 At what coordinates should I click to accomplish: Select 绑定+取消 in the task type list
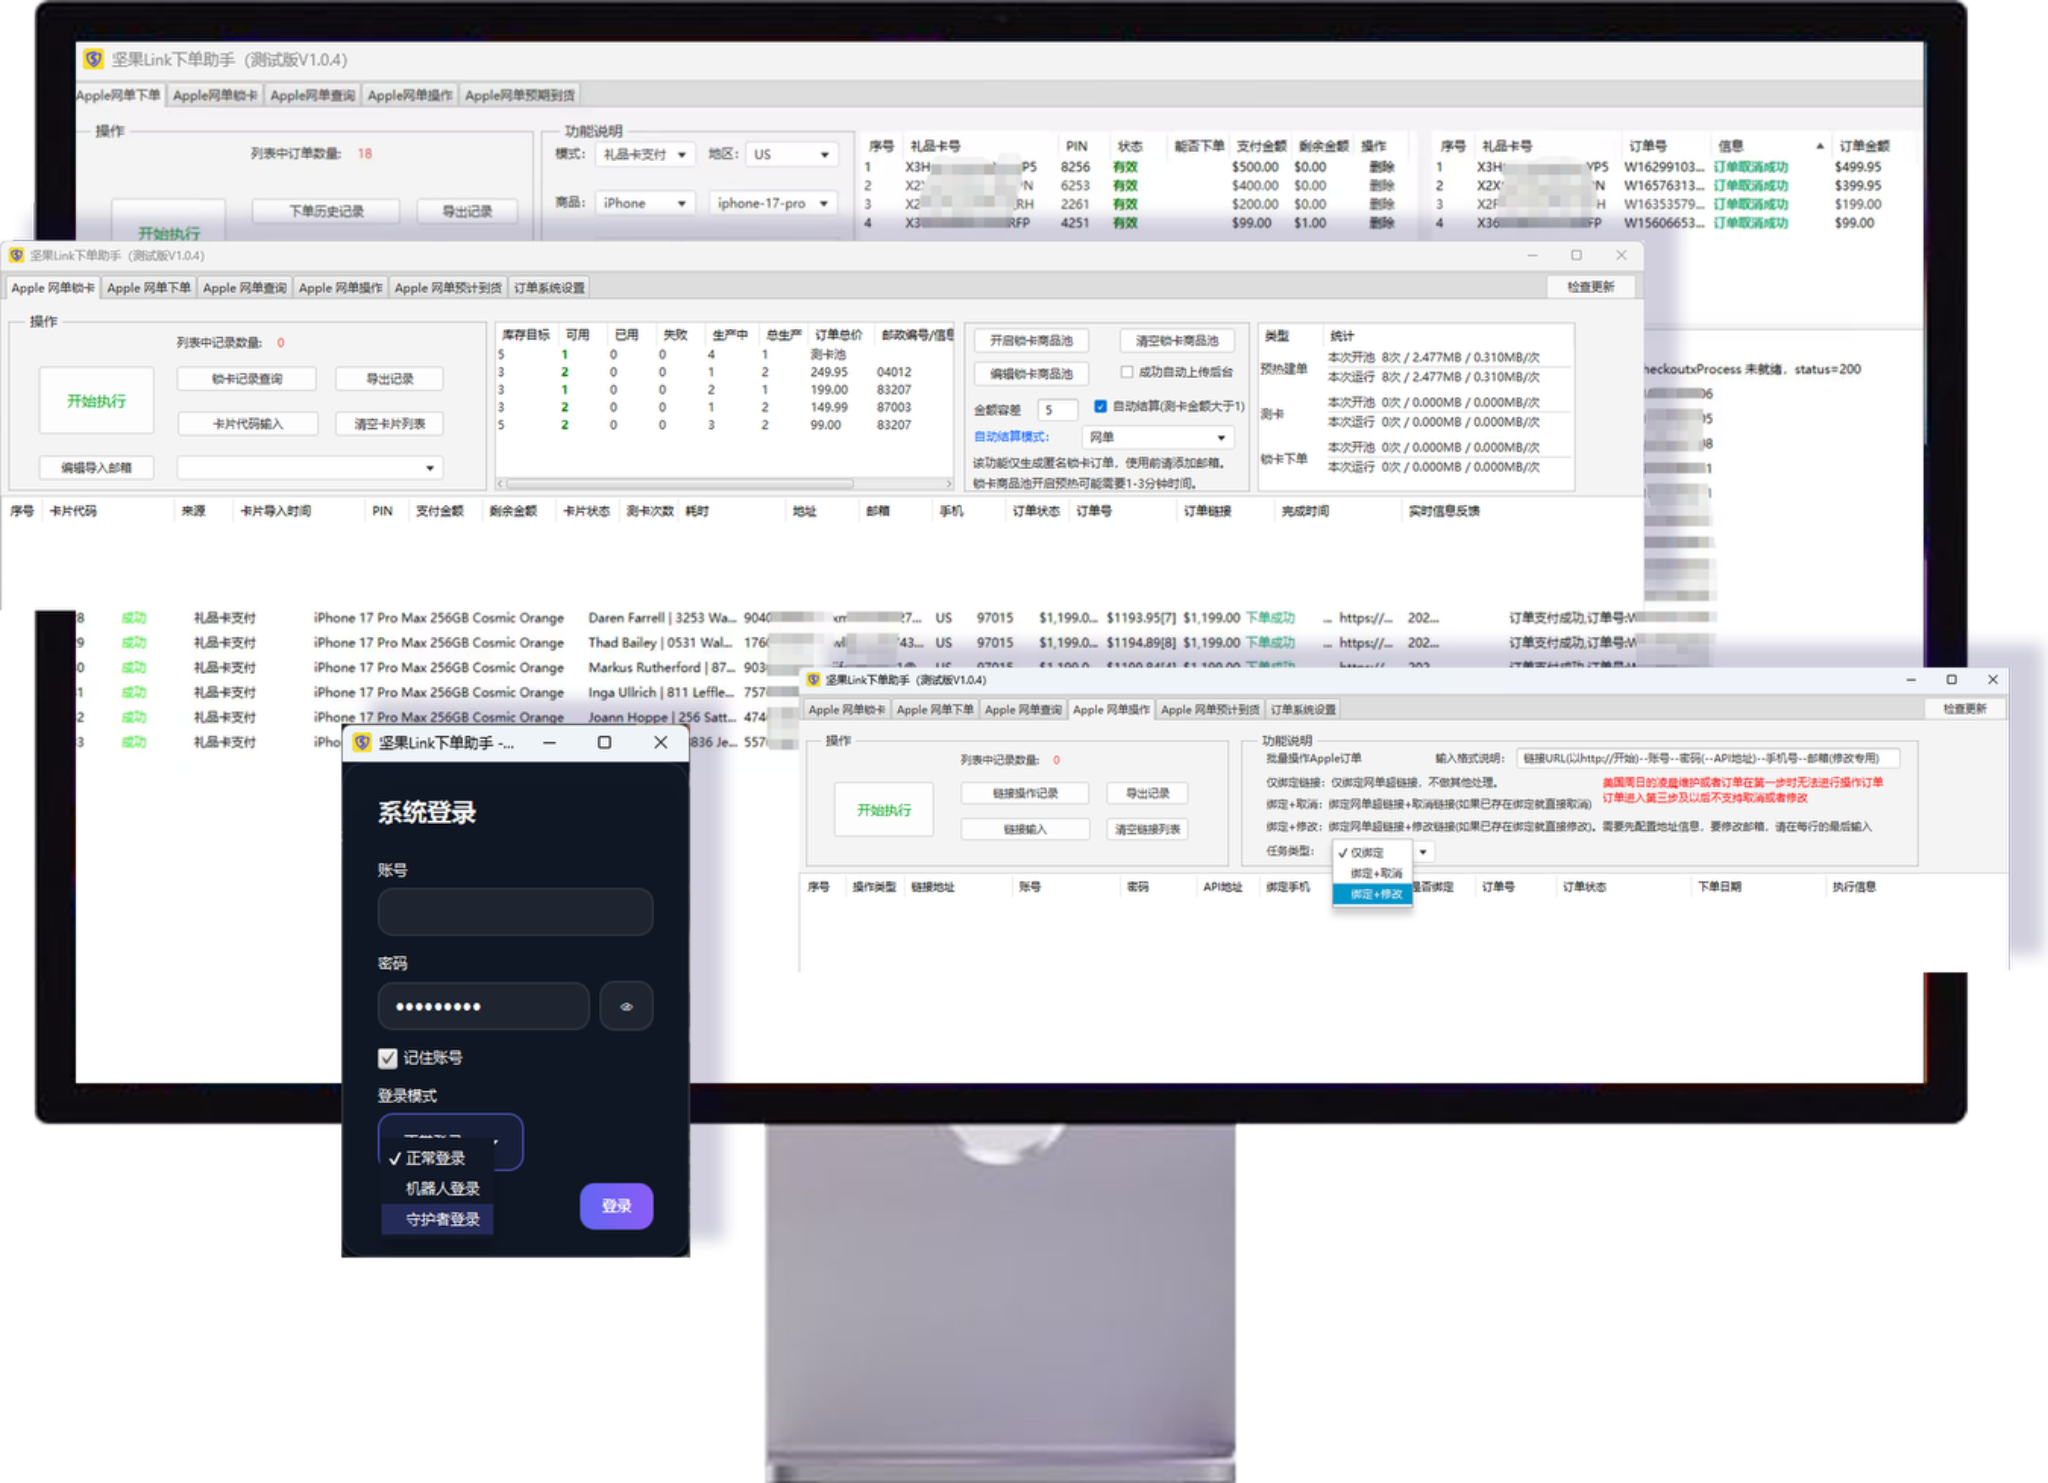tap(1371, 873)
